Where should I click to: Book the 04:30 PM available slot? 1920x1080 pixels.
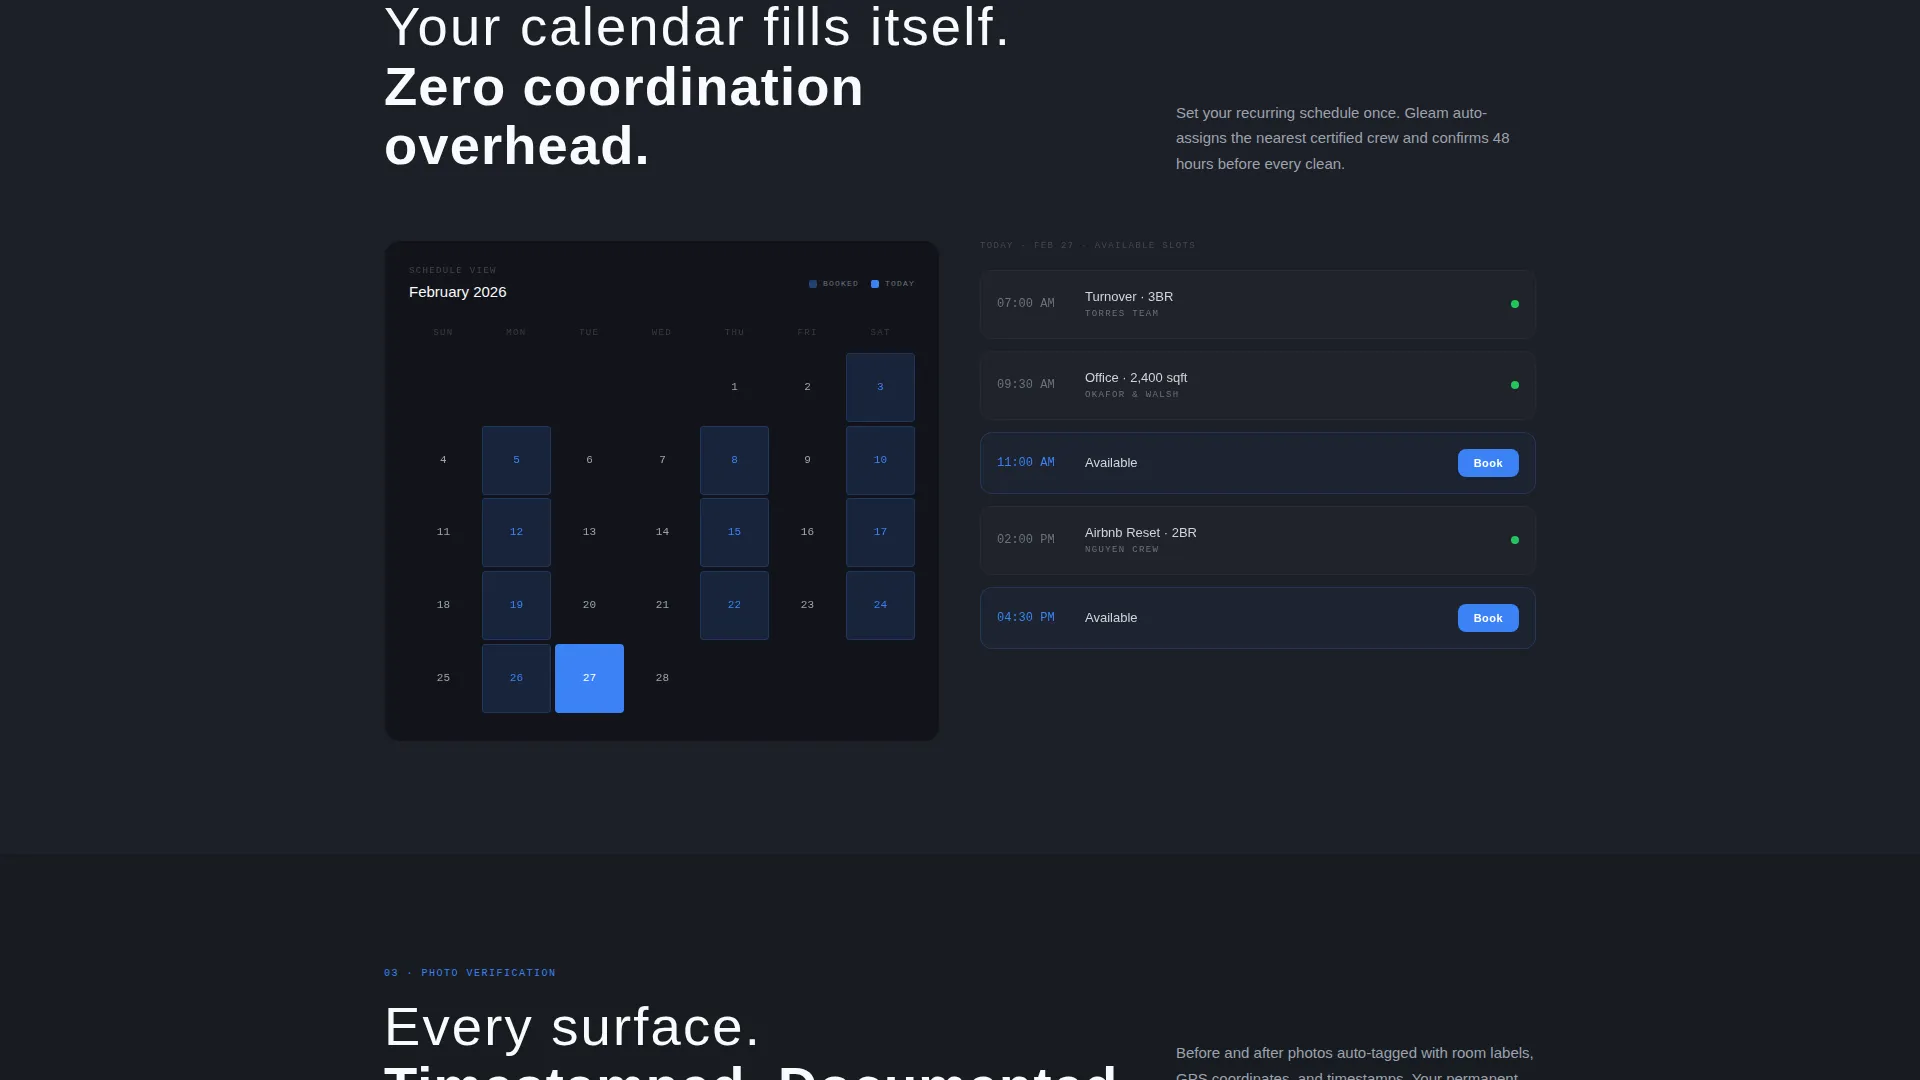click(x=1487, y=618)
